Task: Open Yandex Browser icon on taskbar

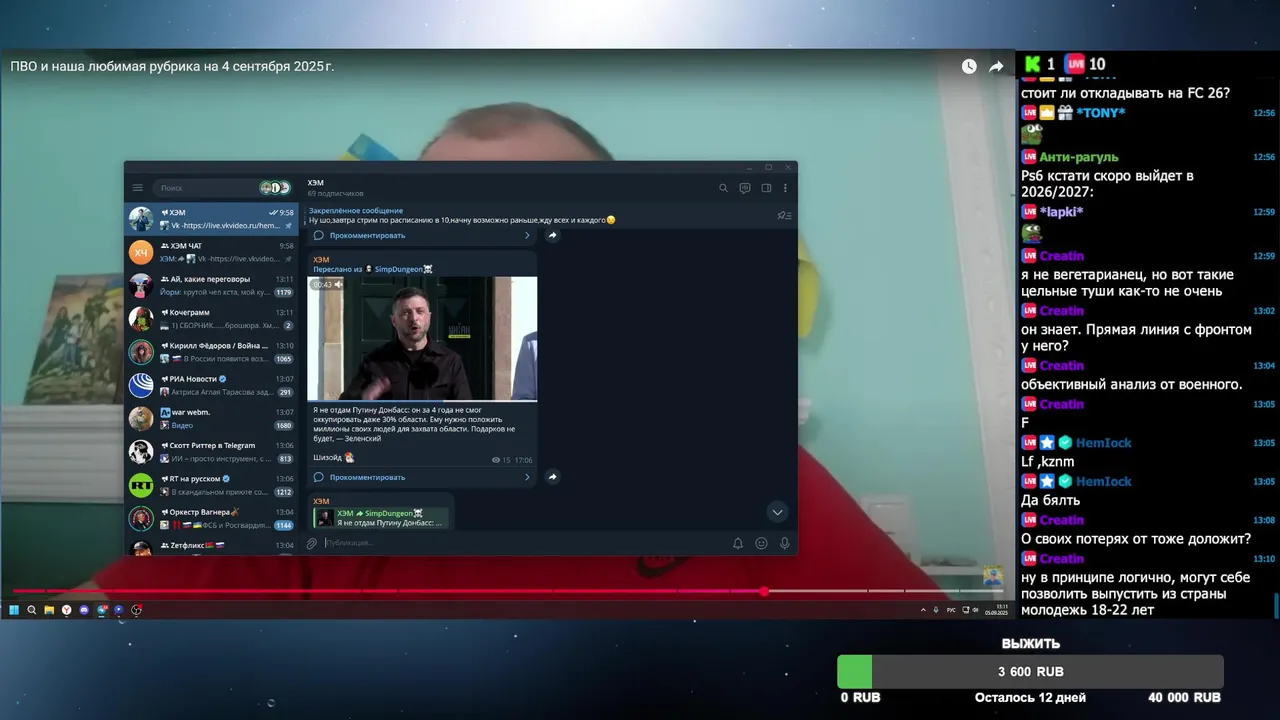Action: [x=66, y=610]
